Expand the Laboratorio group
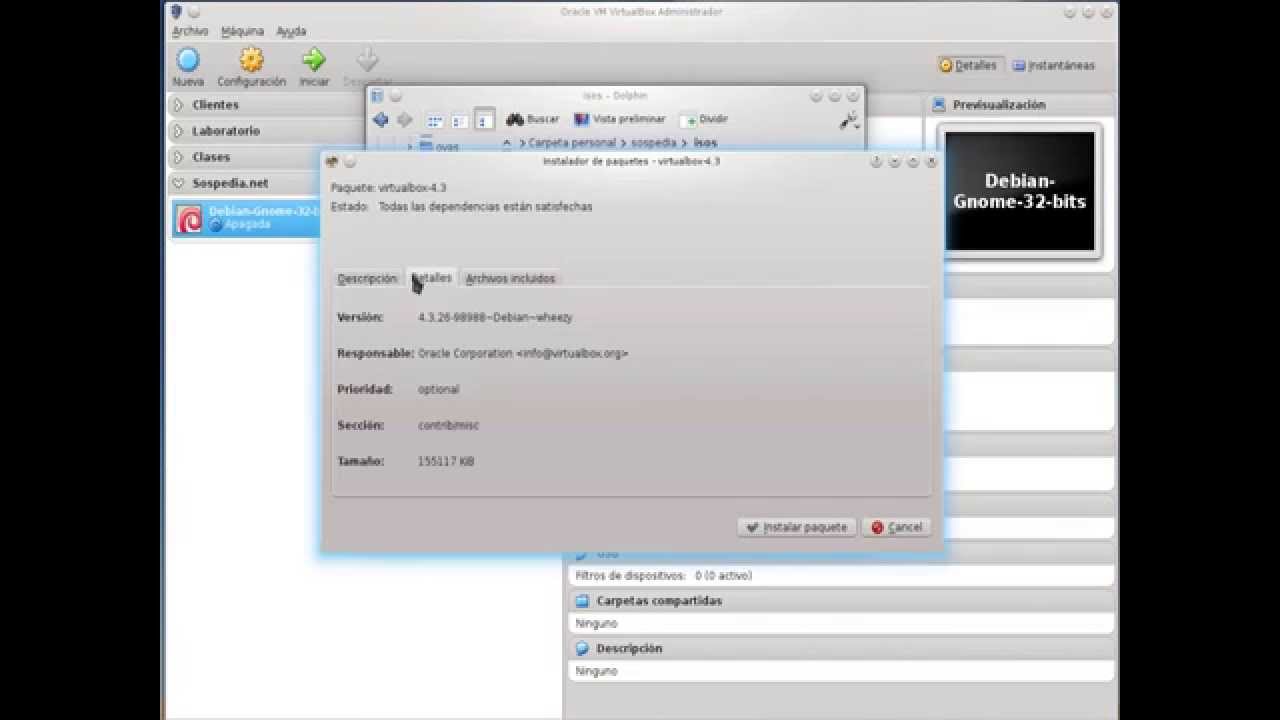 coord(178,131)
